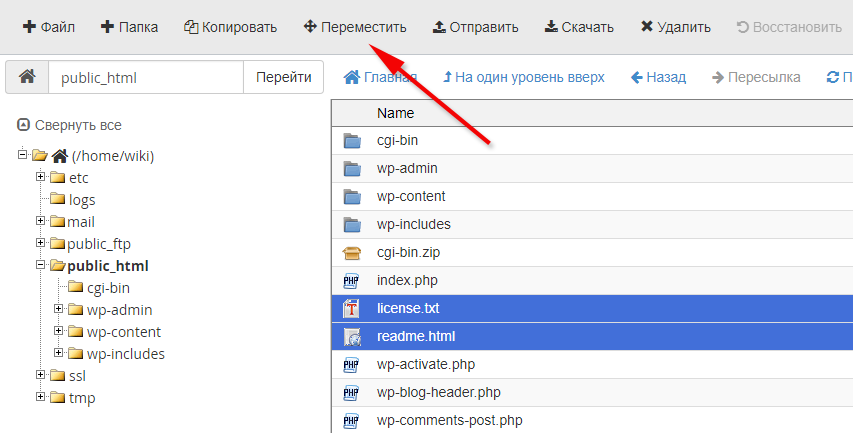Expand the etc folder in tree

tap(41, 177)
